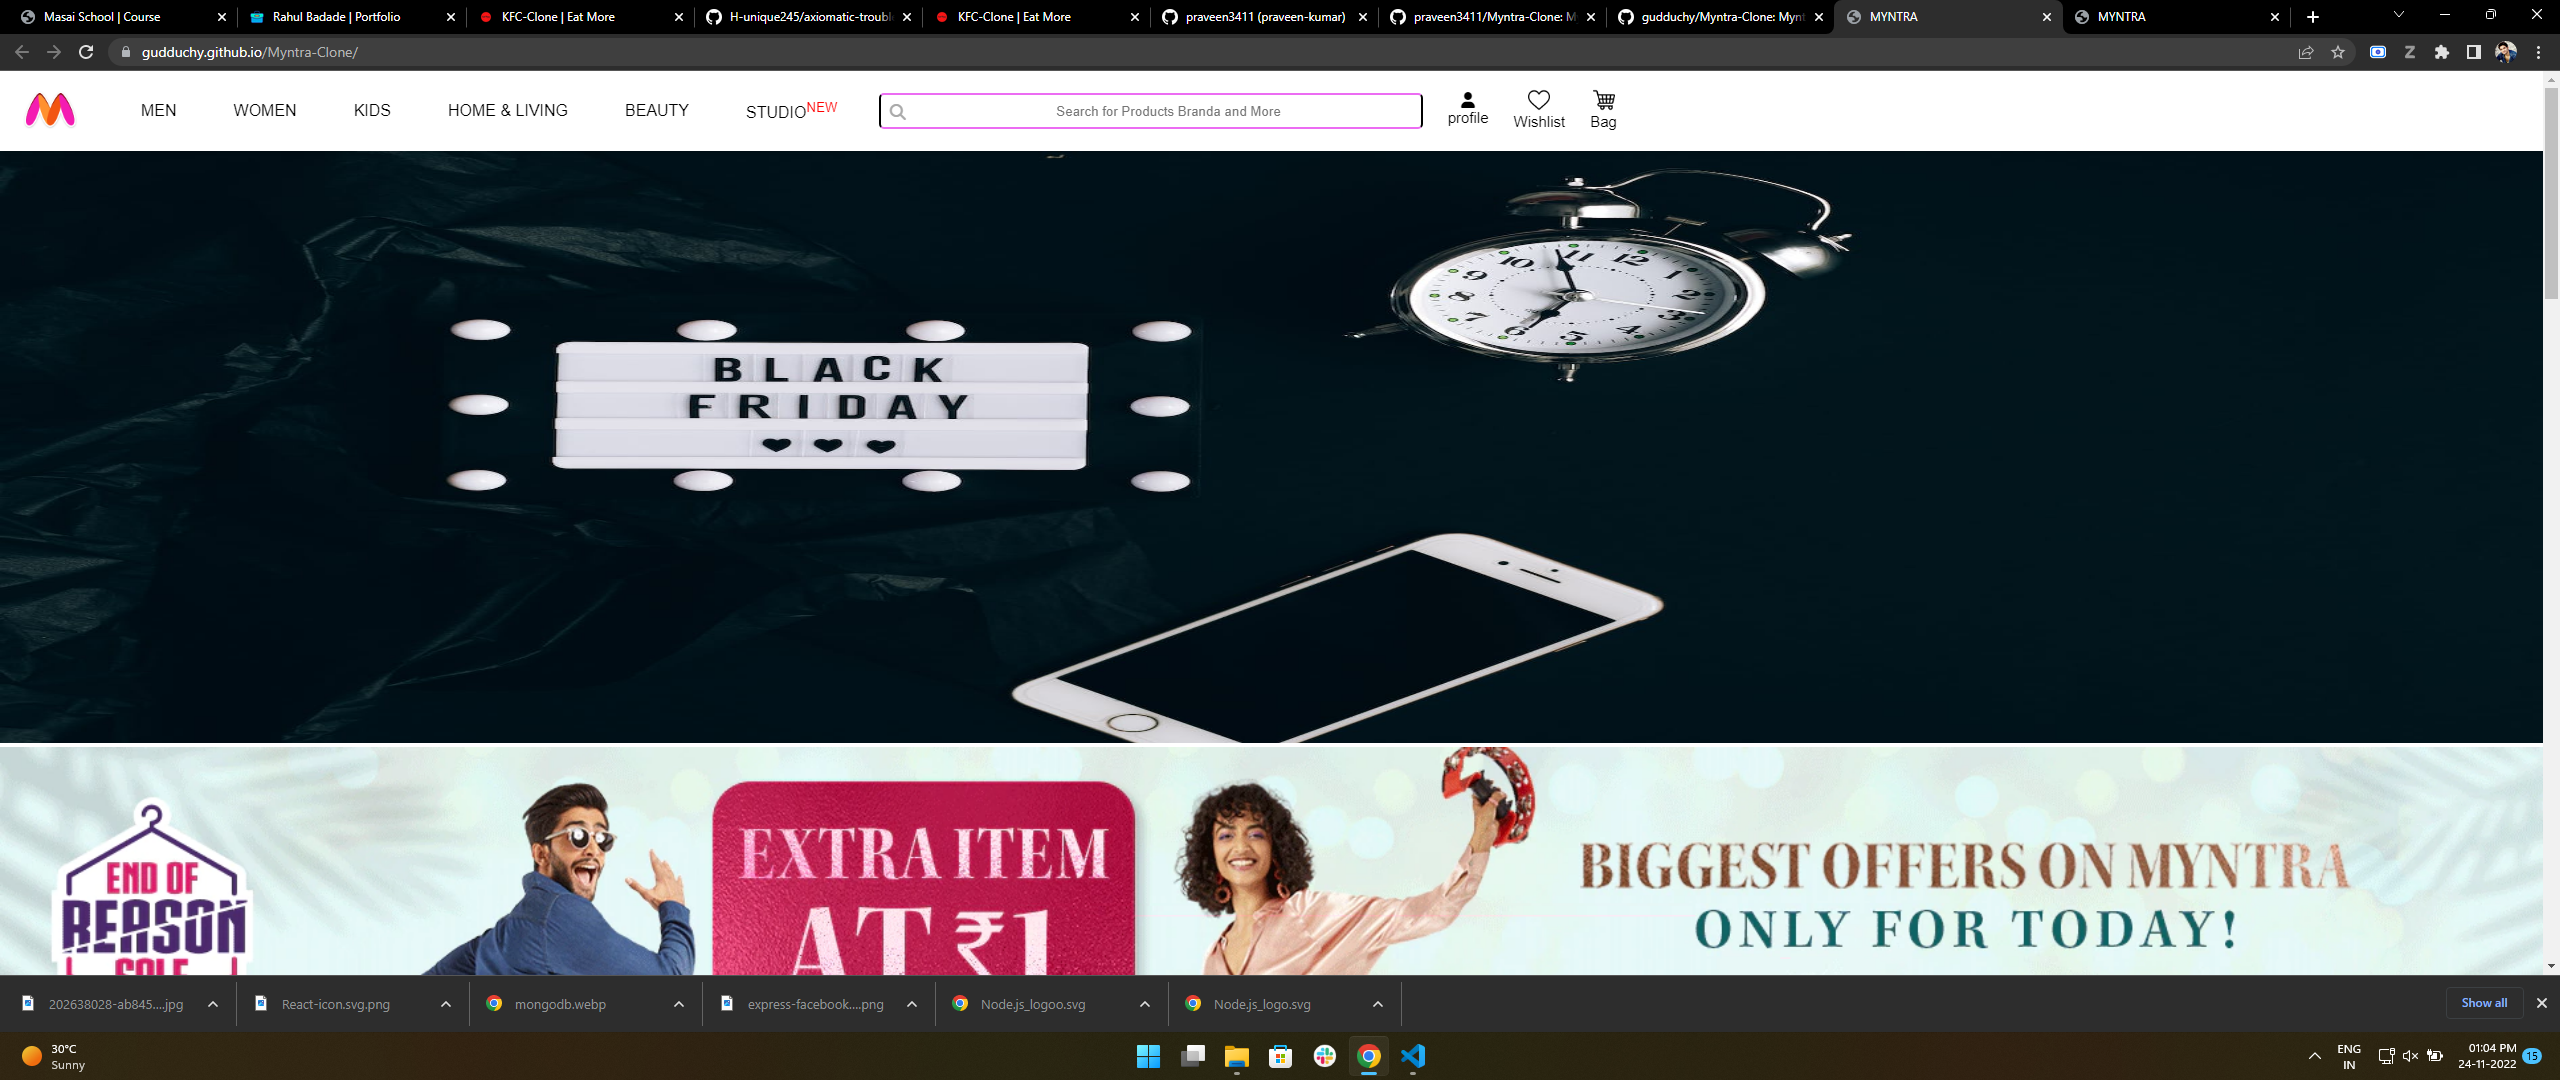The height and width of the screenshot is (1080, 2560).
Task: Click the magnifier icon in search bar
Action: [x=898, y=112]
